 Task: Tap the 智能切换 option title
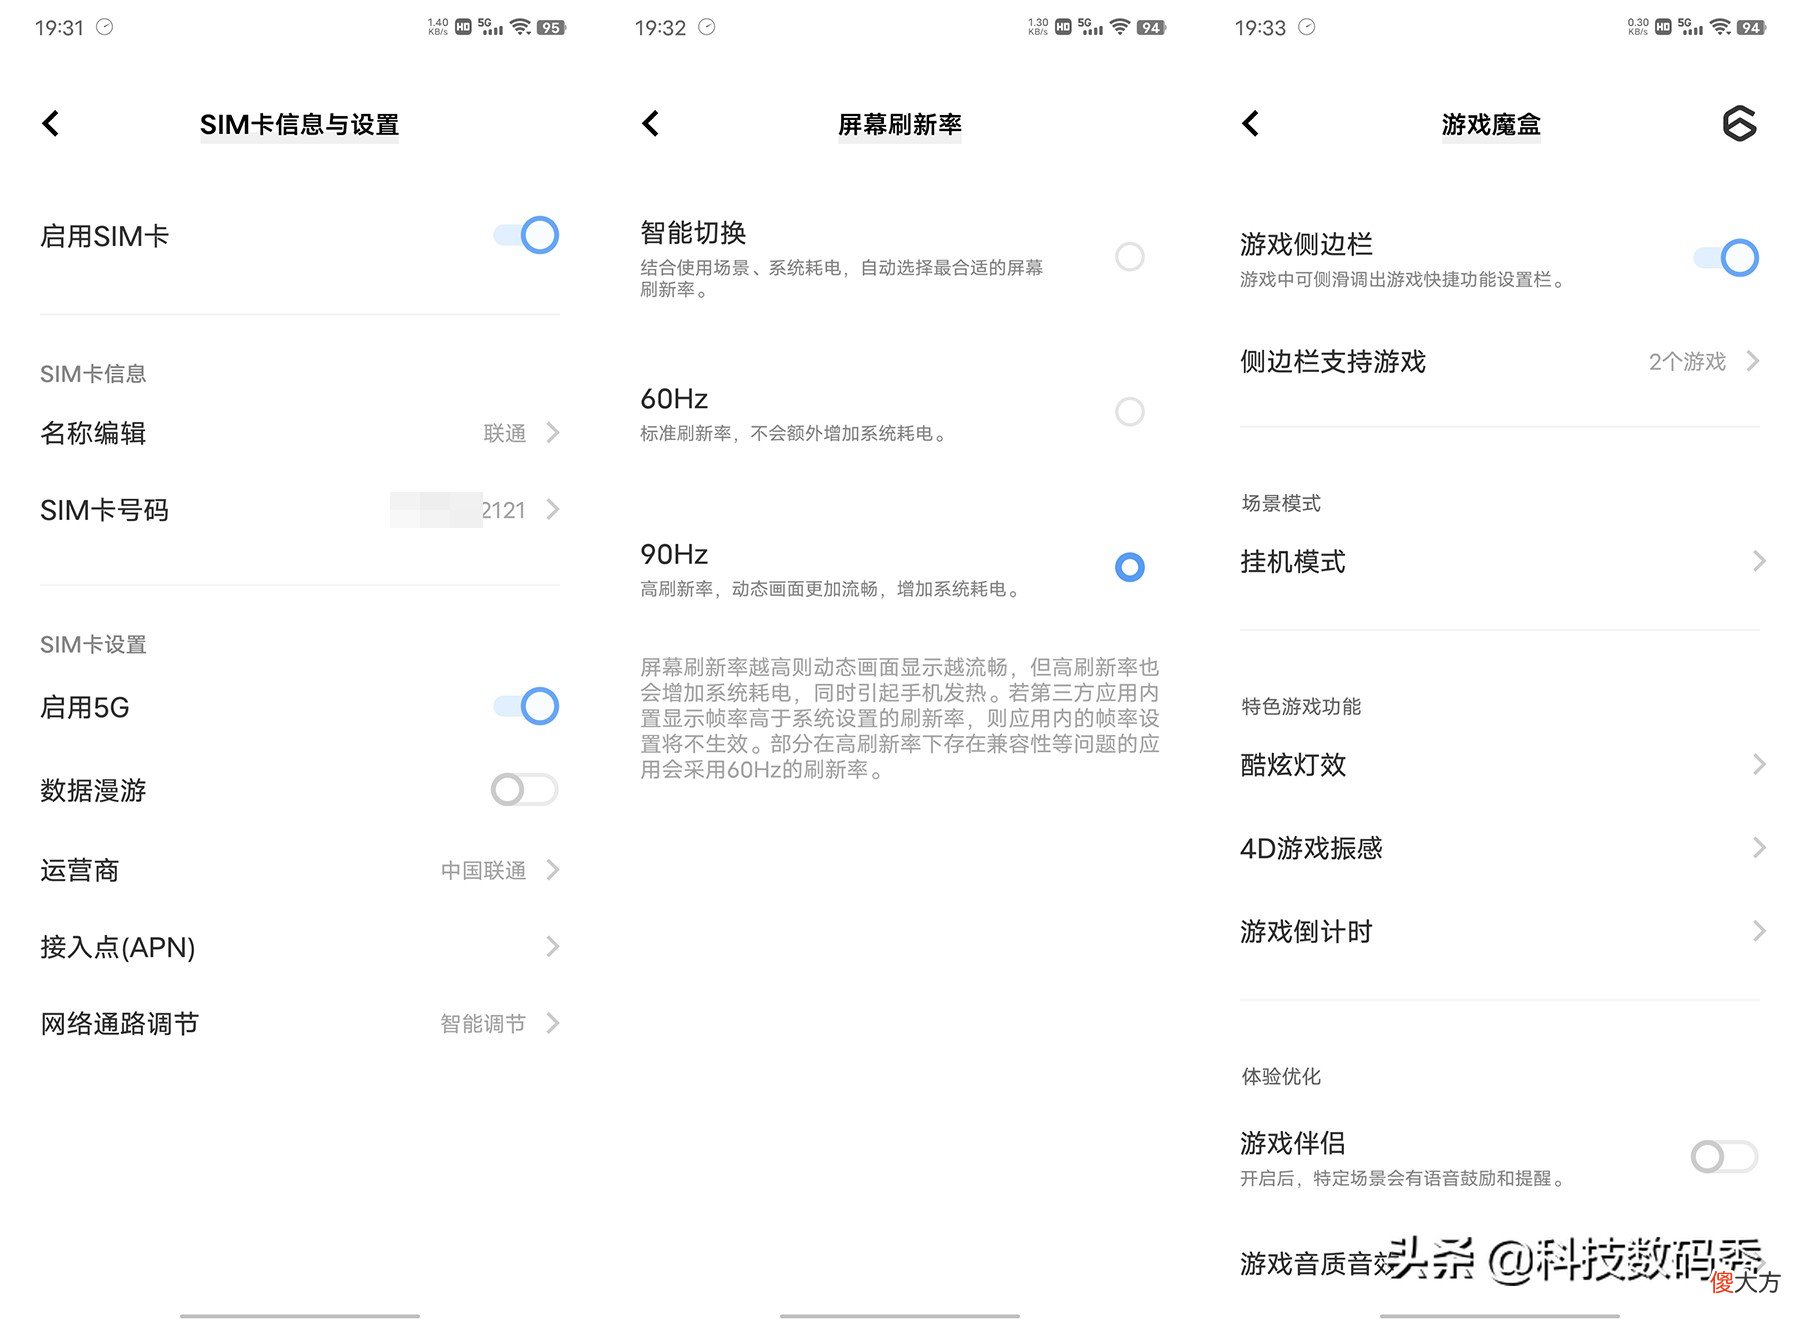pos(693,233)
